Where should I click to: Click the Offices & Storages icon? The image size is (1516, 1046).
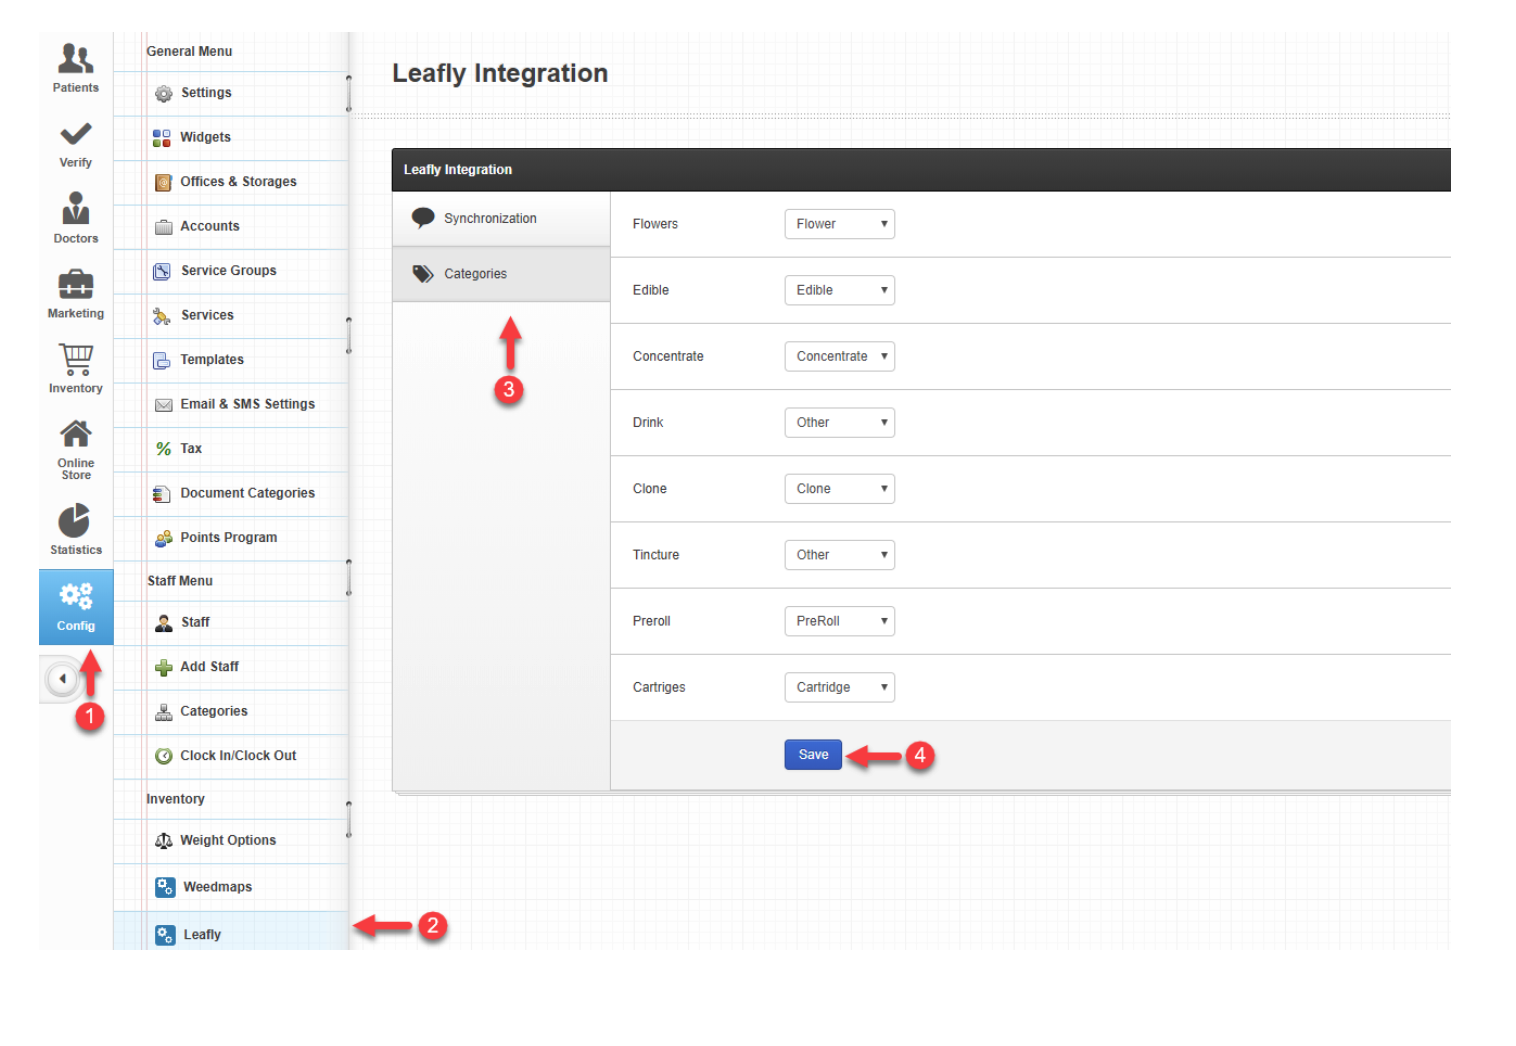(x=164, y=182)
